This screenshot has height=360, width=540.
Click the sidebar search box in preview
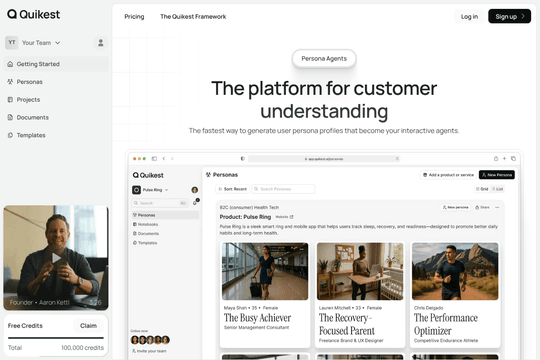160,203
